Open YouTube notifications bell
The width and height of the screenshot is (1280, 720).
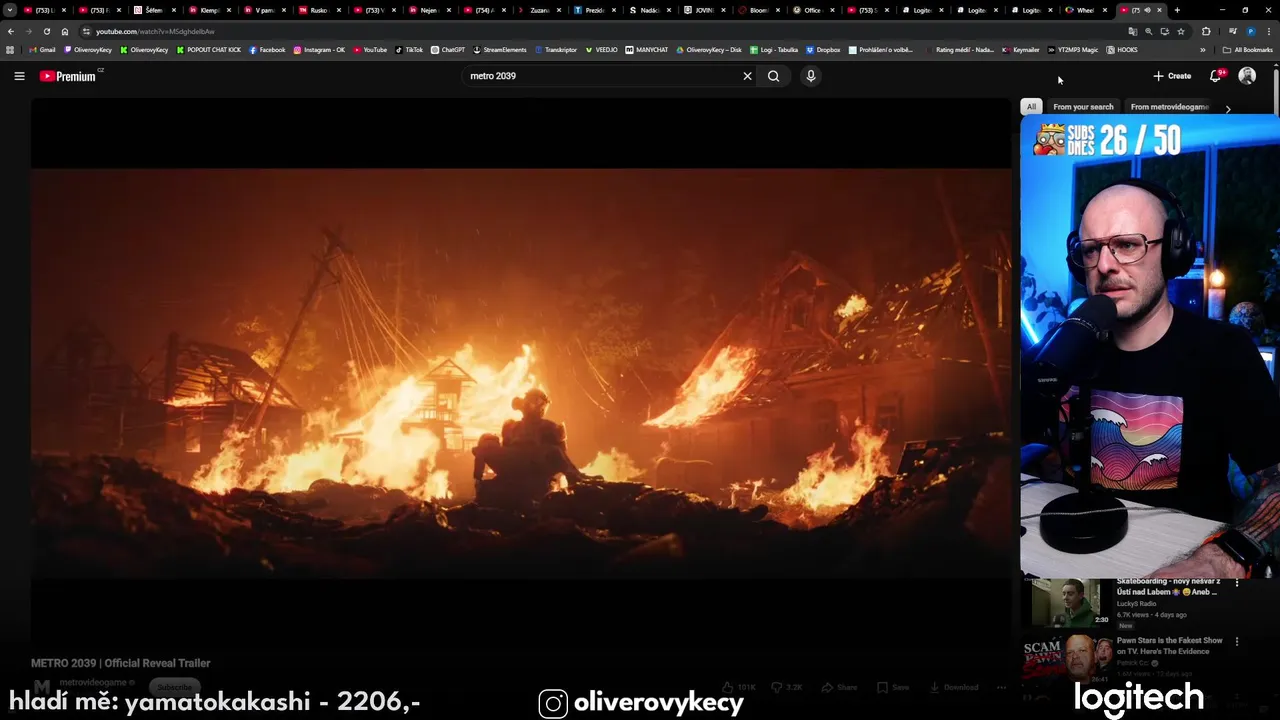(x=1216, y=76)
